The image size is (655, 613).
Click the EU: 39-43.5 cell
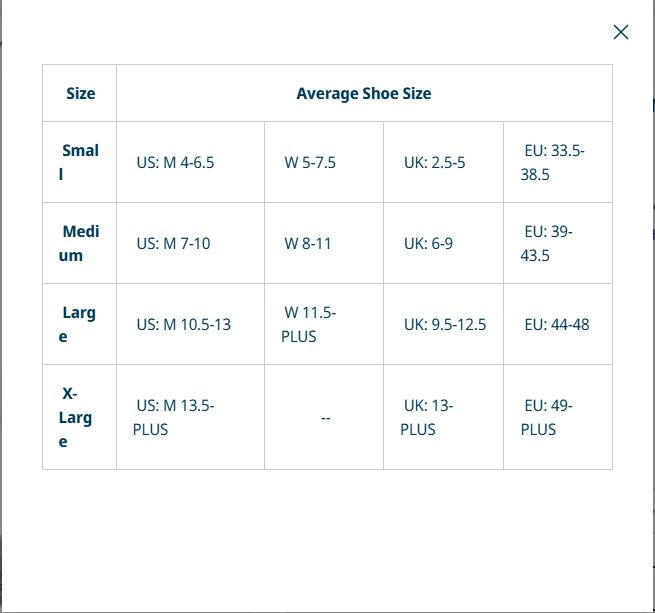point(546,243)
